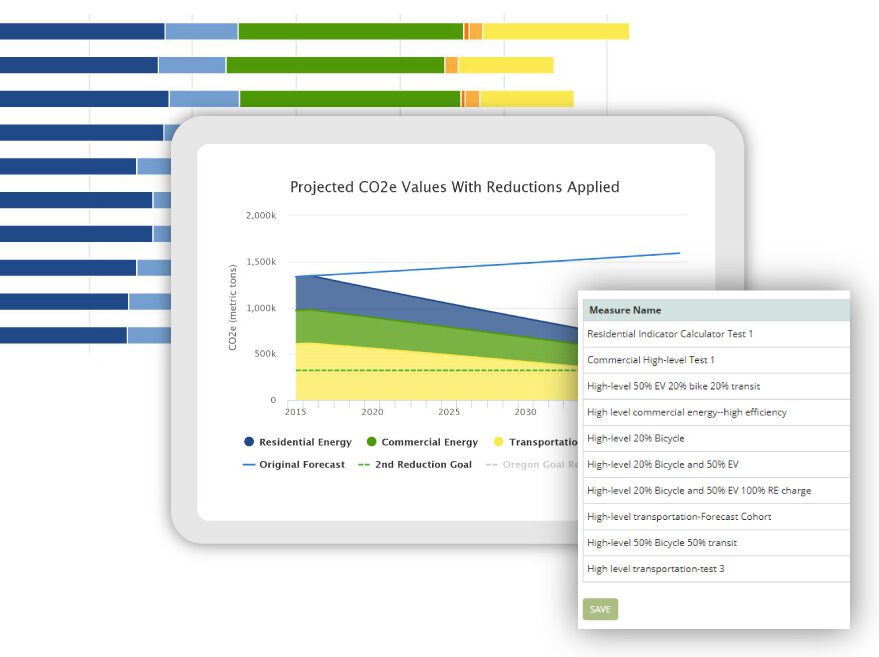Toggle the Residential Energy legend marker
The width and height of the screenshot is (879, 657).
click(249, 442)
